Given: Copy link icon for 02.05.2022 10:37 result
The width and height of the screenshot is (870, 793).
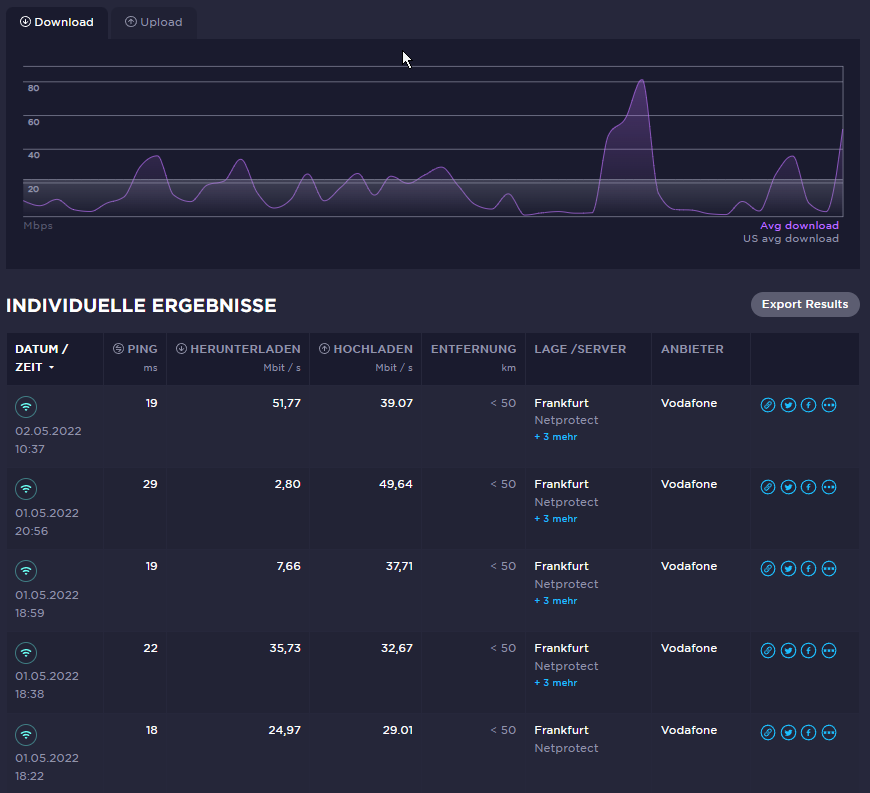Looking at the screenshot, I should pyautogui.click(x=768, y=405).
